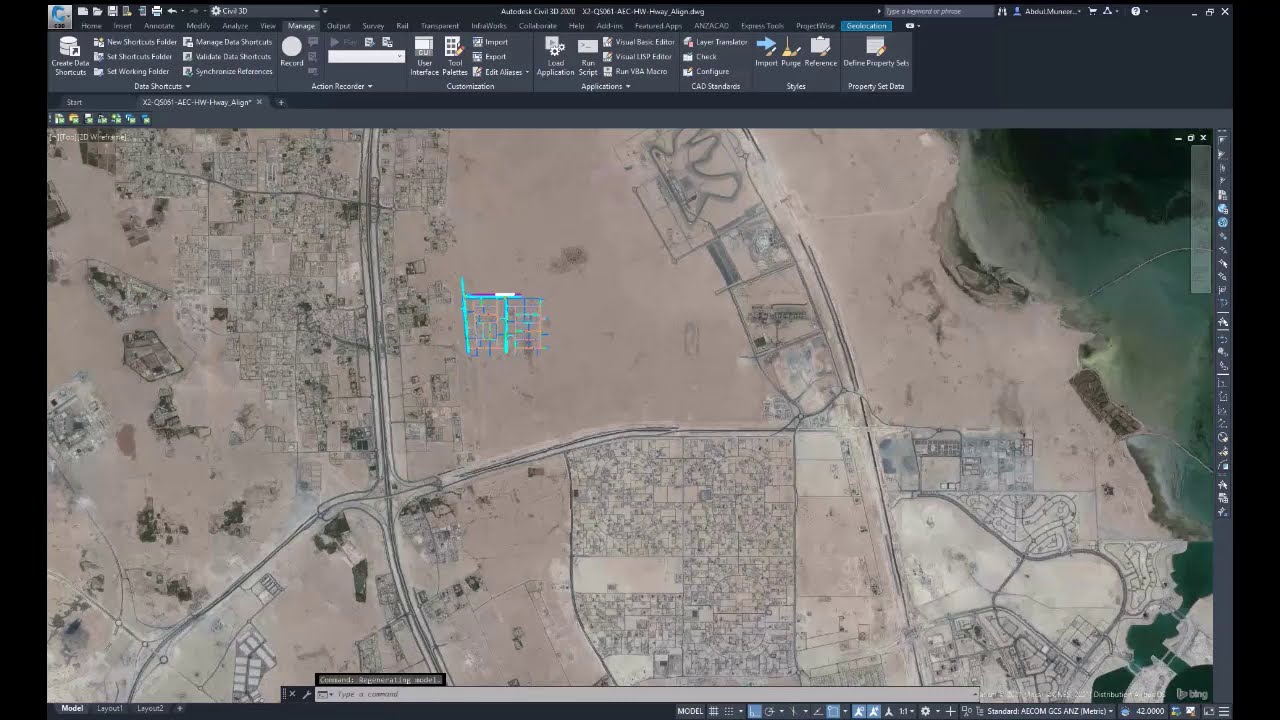
Task: Open action macro name combo box
Action: (x=366, y=57)
